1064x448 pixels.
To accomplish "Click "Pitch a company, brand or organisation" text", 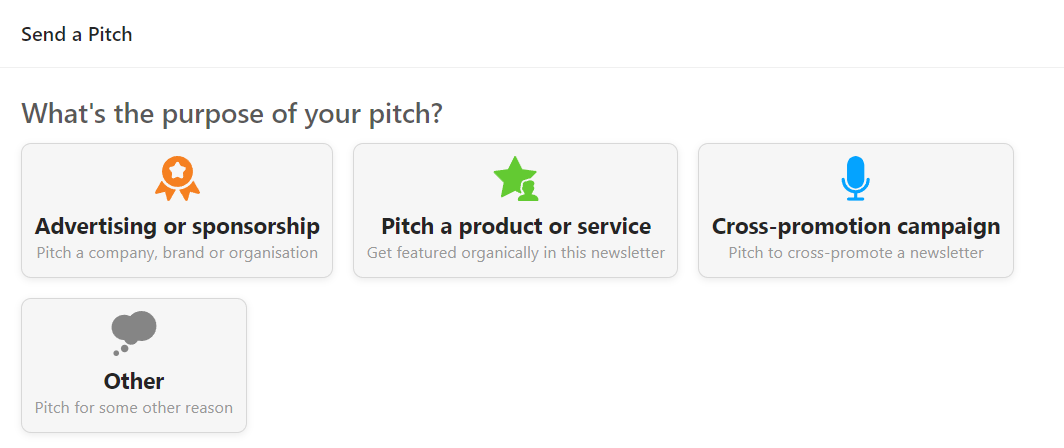I will (x=177, y=253).
